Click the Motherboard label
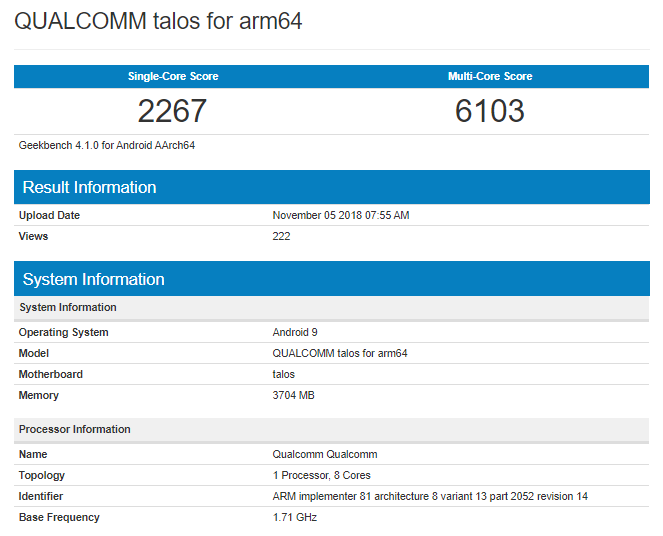Screen dimensions: 663x536 pyautogui.click(x=50, y=375)
